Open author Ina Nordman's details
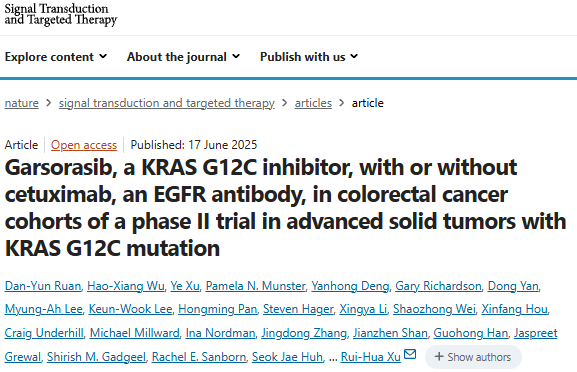 click(x=220, y=333)
